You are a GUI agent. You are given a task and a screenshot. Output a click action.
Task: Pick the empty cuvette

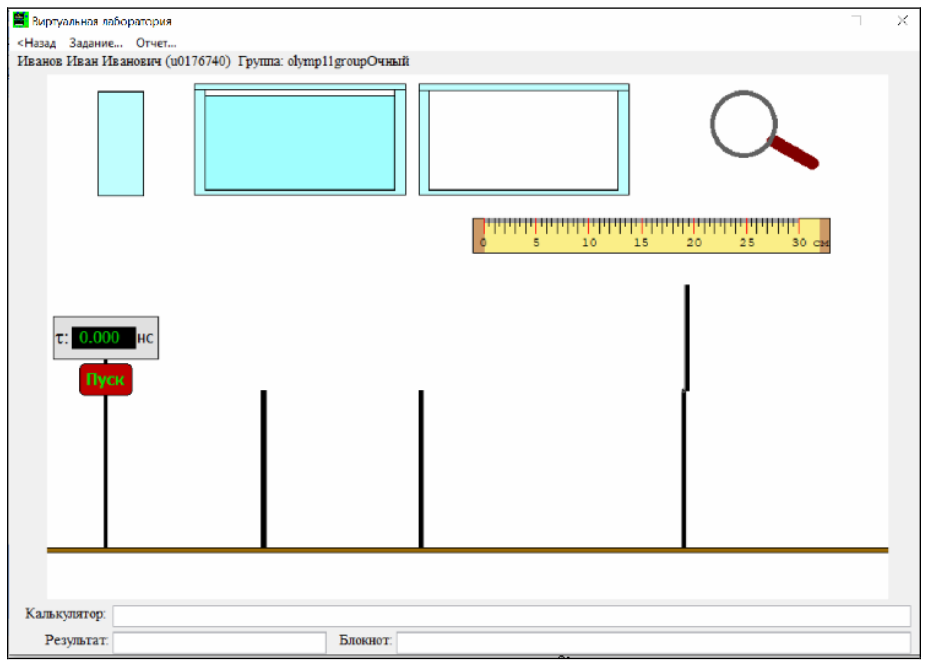(x=524, y=140)
